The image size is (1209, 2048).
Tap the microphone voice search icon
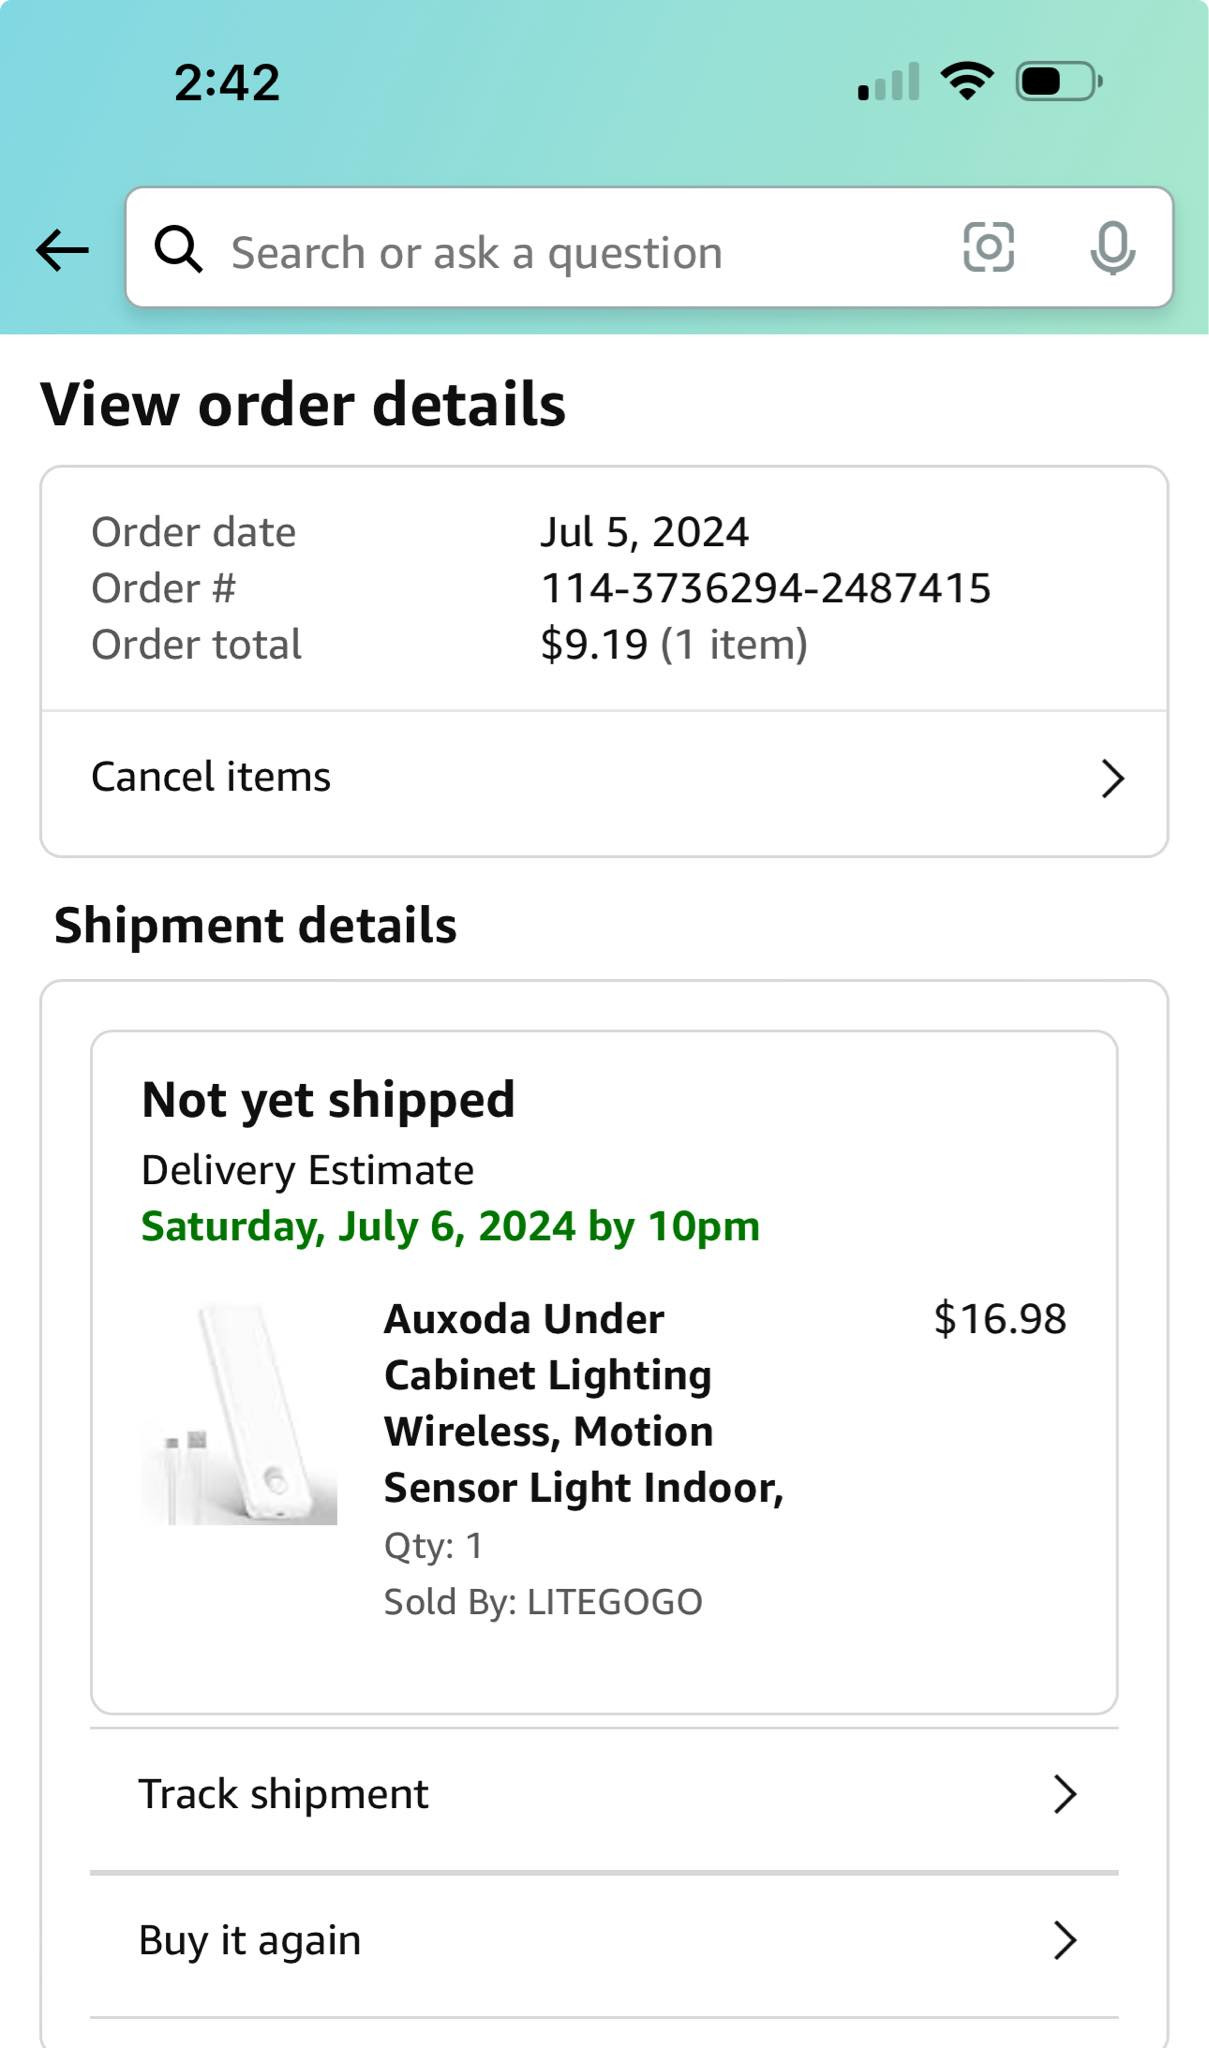[1112, 248]
